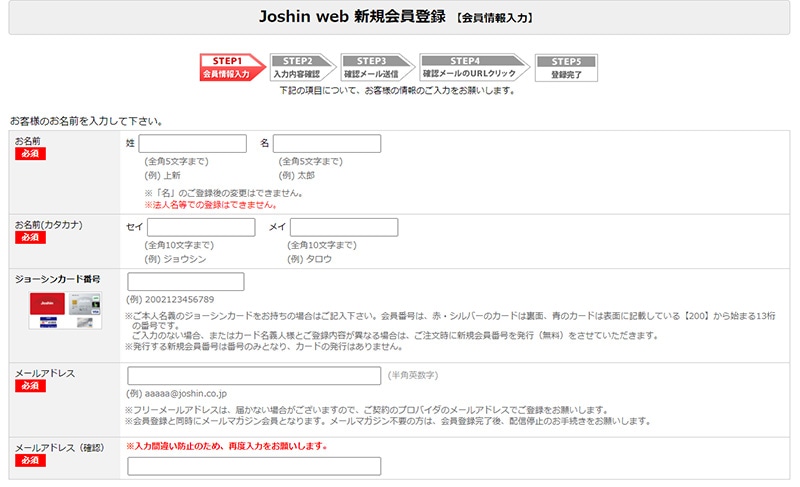
Task: Click the red text ※法人名等での登録はできません。
Action: pos(211,204)
